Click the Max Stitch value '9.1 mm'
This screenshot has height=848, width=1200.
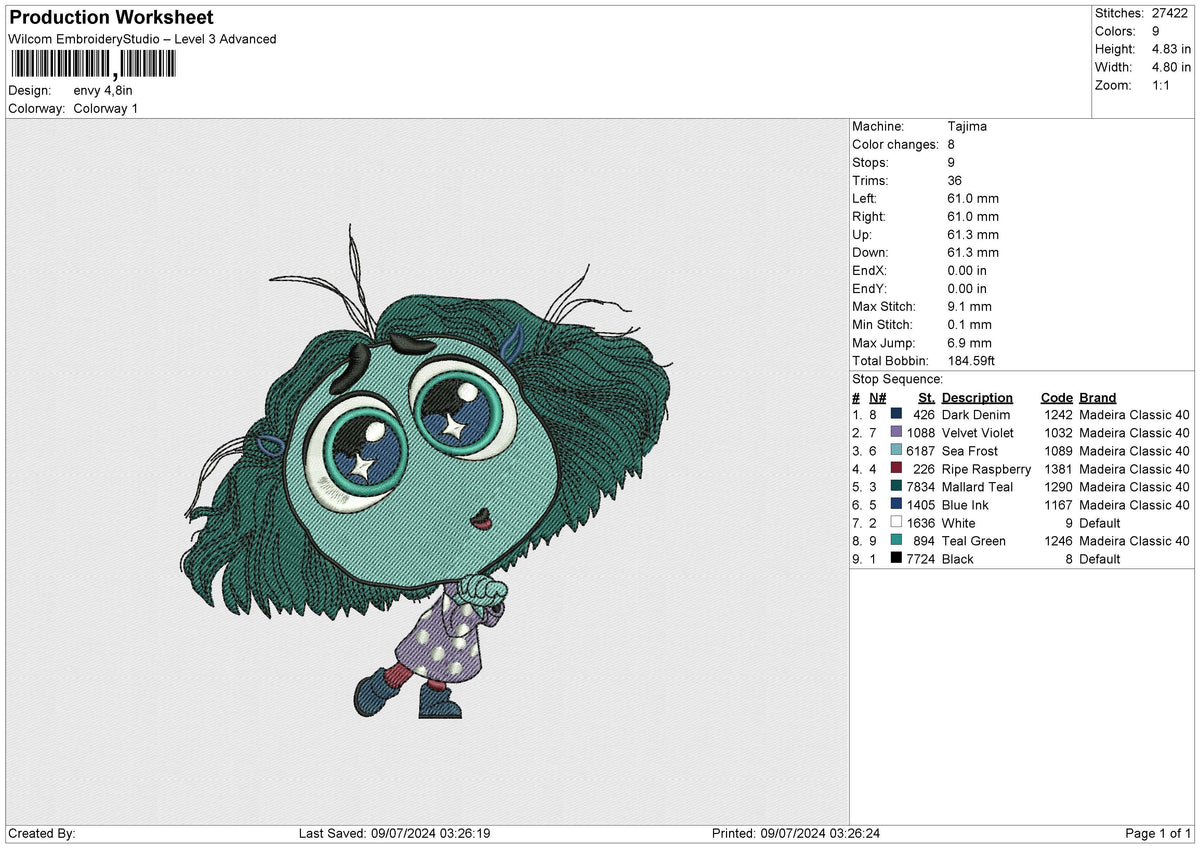pyautogui.click(x=969, y=306)
